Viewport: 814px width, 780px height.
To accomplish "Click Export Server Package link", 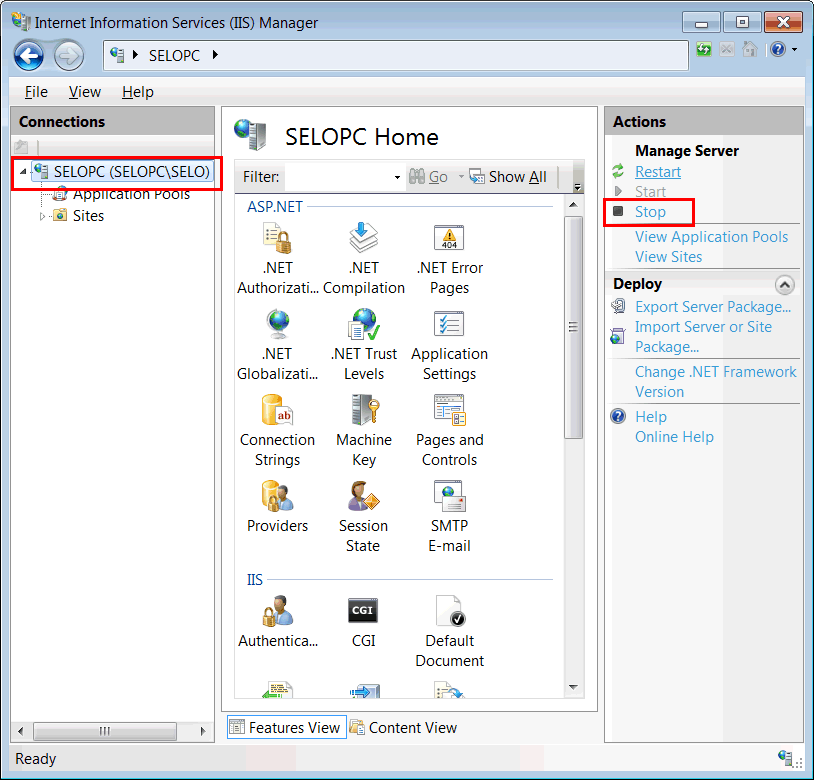I will [713, 307].
